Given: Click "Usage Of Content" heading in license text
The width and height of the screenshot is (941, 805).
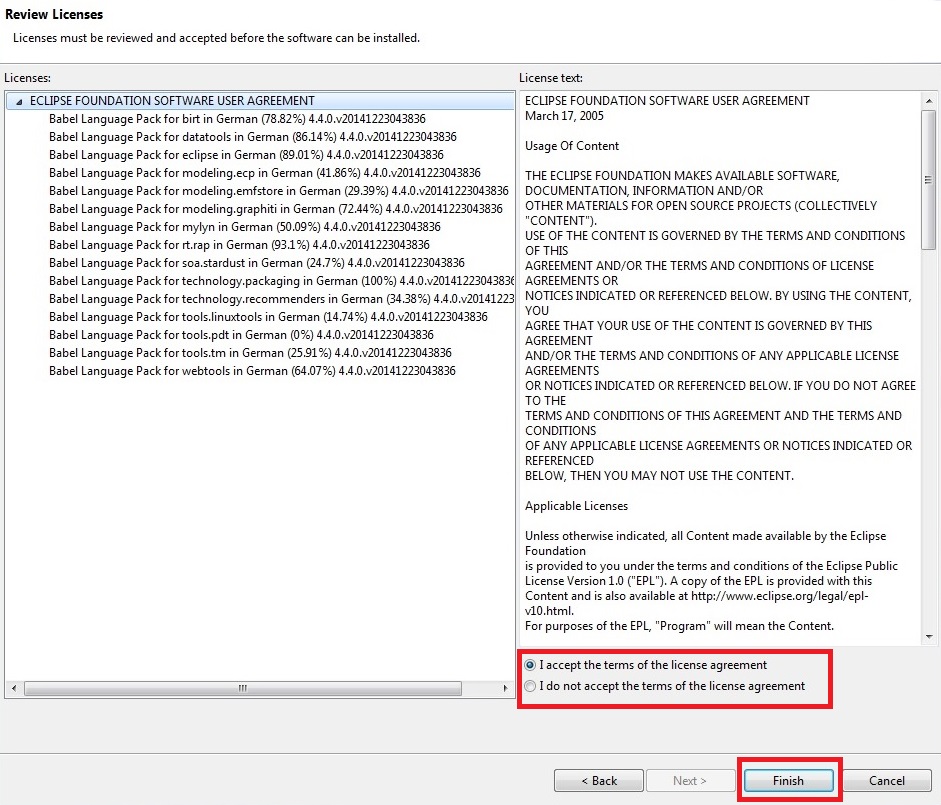Looking at the screenshot, I should [572, 146].
